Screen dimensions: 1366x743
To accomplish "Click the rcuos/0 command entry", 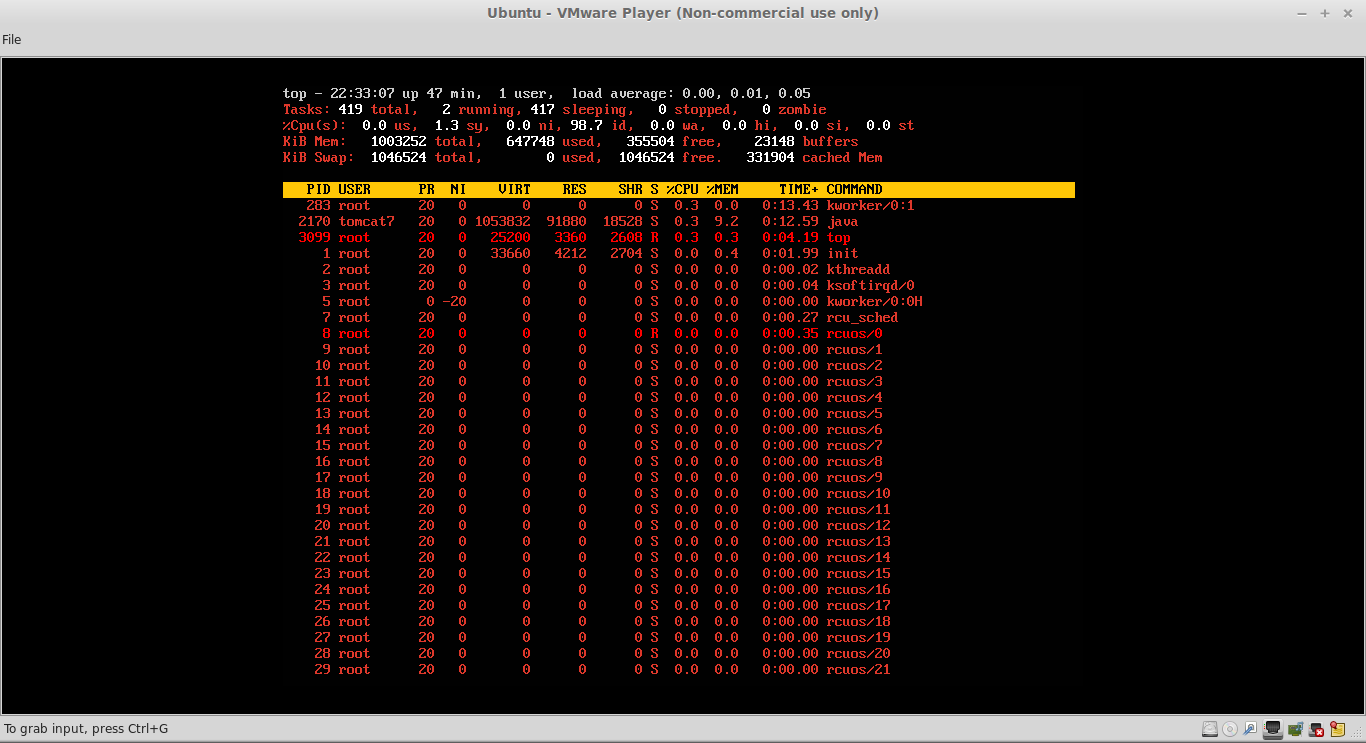I will point(854,333).
